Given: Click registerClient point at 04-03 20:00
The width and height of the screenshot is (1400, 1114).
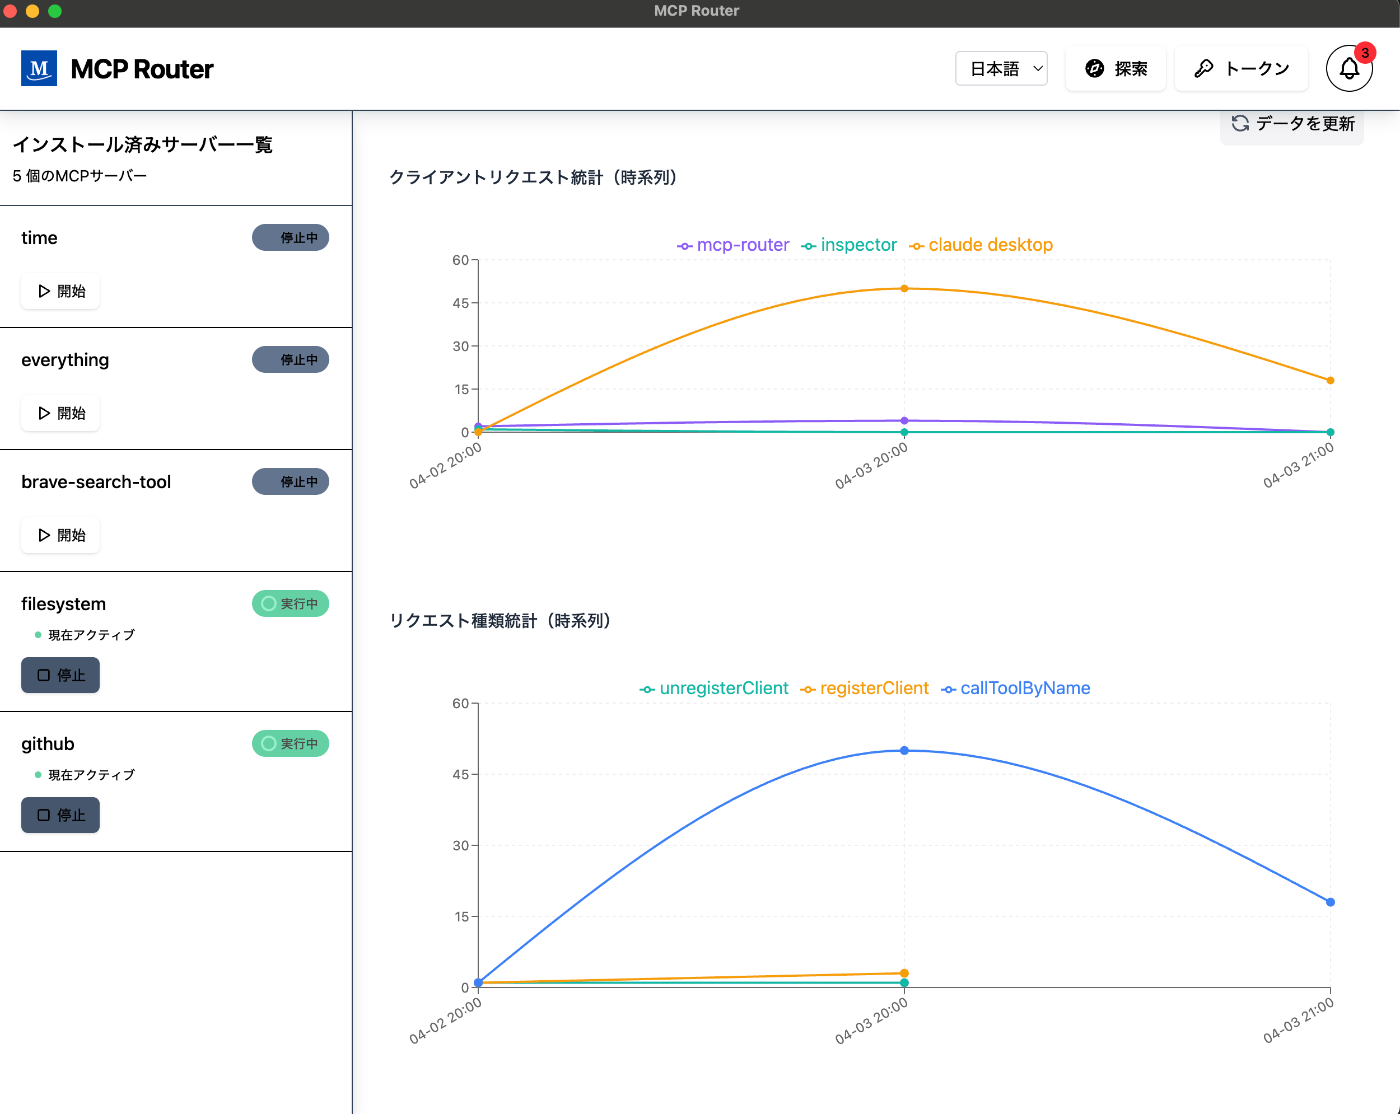Looking at the screenshot, I should pyautogui.click(x=904, y=973).
